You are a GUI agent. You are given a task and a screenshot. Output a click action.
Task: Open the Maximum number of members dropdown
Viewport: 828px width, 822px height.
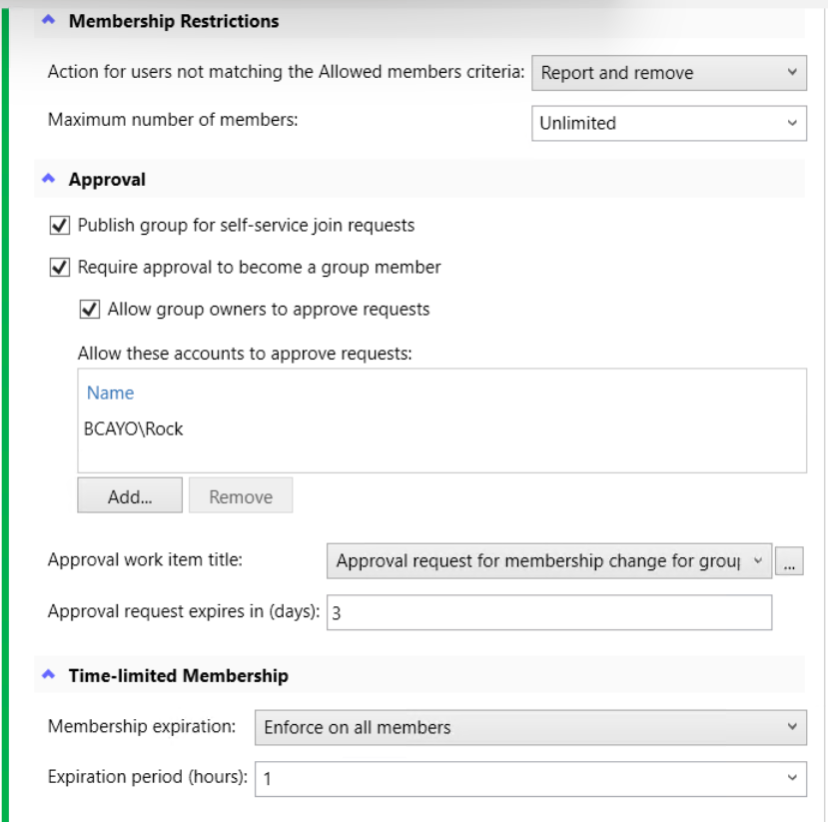pyautogui.click(x=668, y=124)
